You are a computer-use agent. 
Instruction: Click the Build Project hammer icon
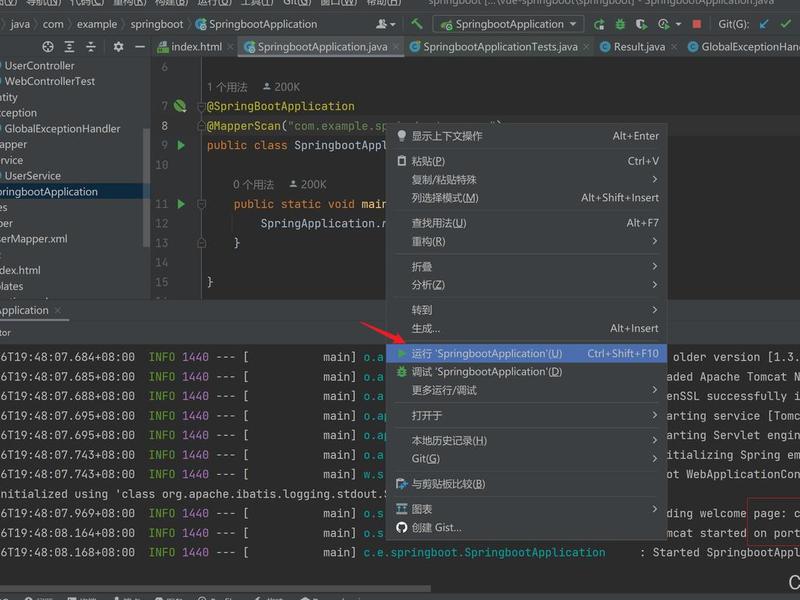pyautogui.click(x=417, y=24)
